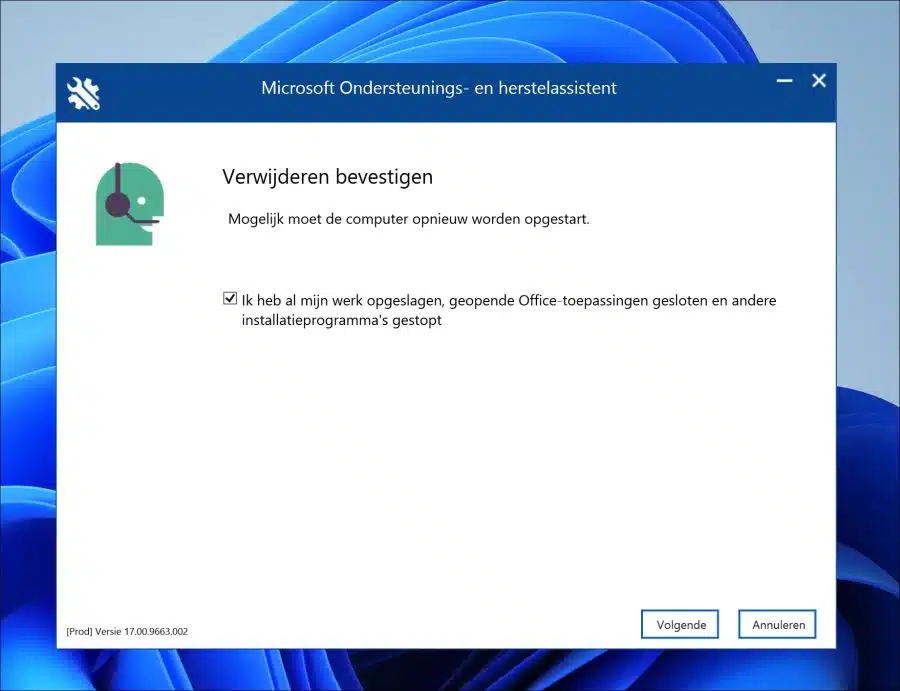Click the Annuleren button
The image size is (900, 691).
click(778, 624)
